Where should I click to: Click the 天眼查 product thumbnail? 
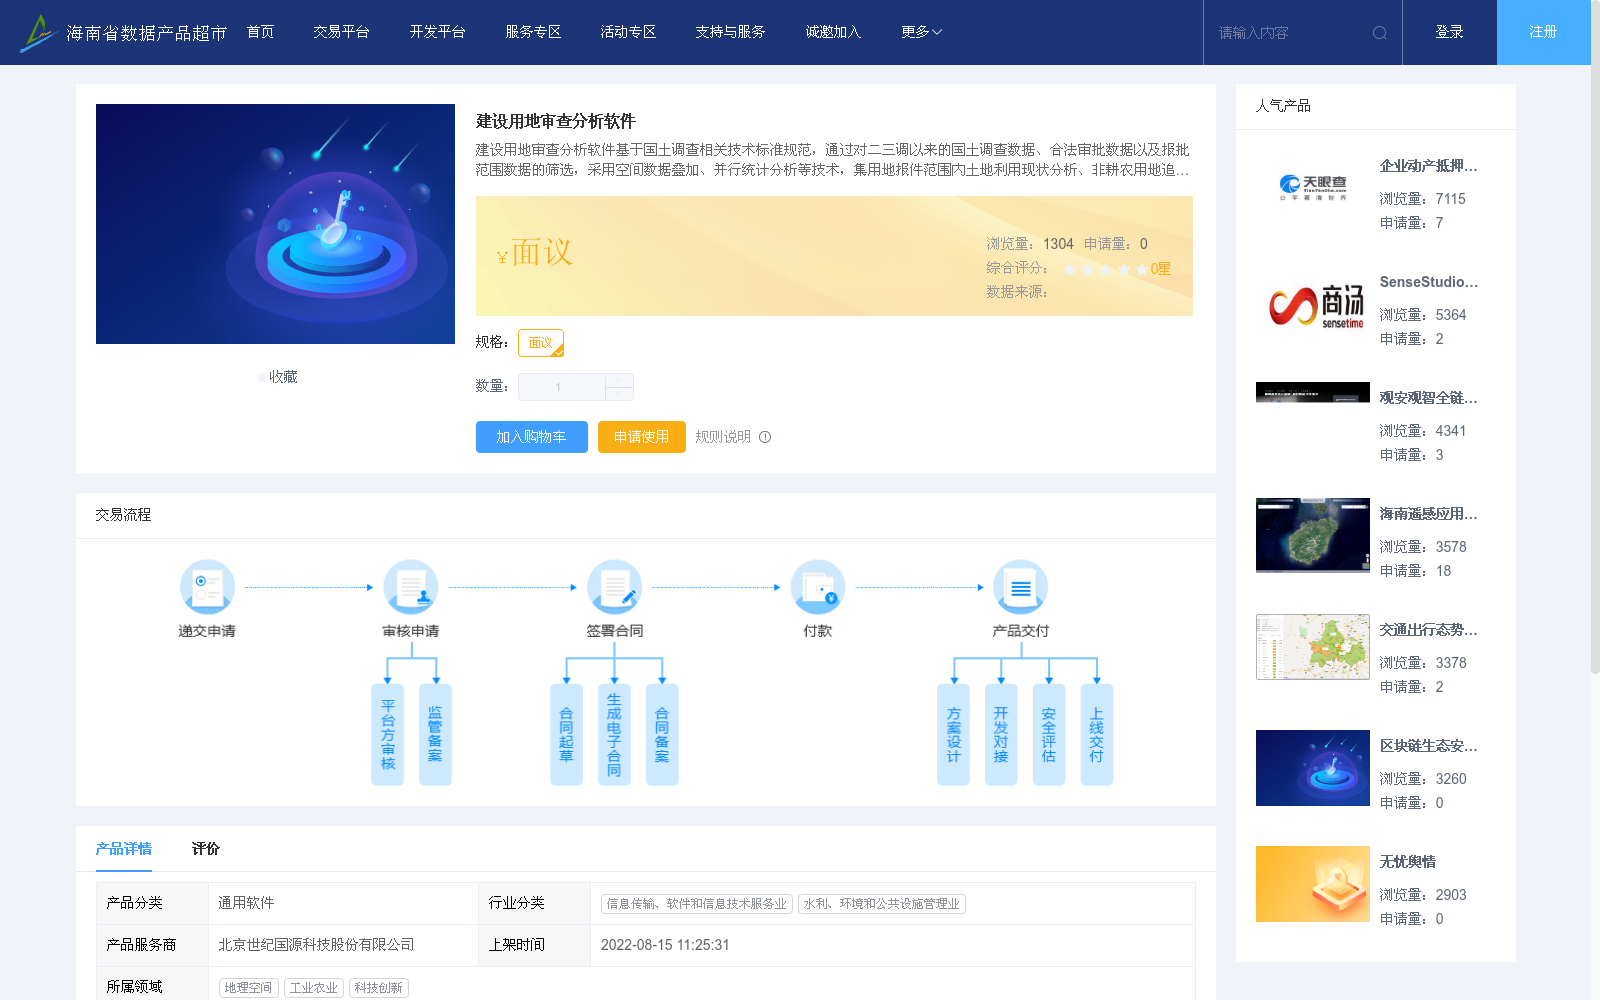(1313, 188)
